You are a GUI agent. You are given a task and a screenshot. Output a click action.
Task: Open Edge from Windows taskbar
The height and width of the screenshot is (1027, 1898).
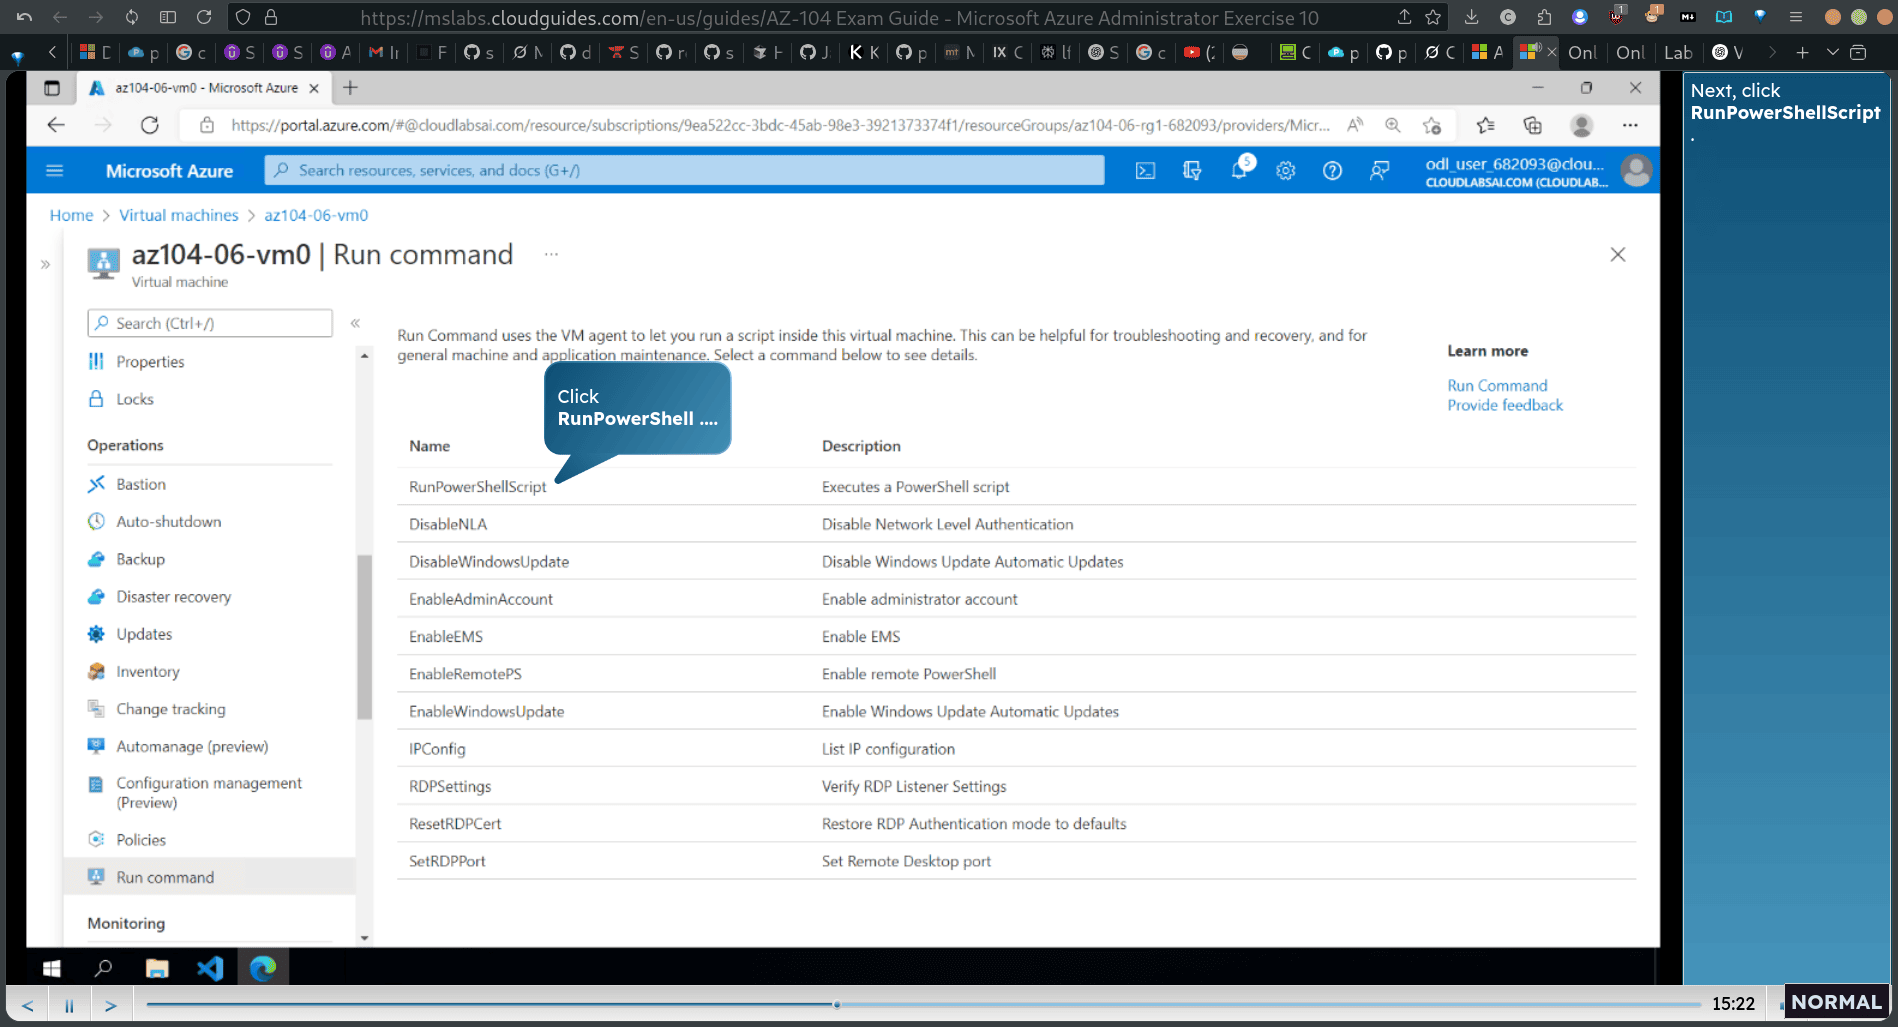pyautogui.click(x=263, y=968)
